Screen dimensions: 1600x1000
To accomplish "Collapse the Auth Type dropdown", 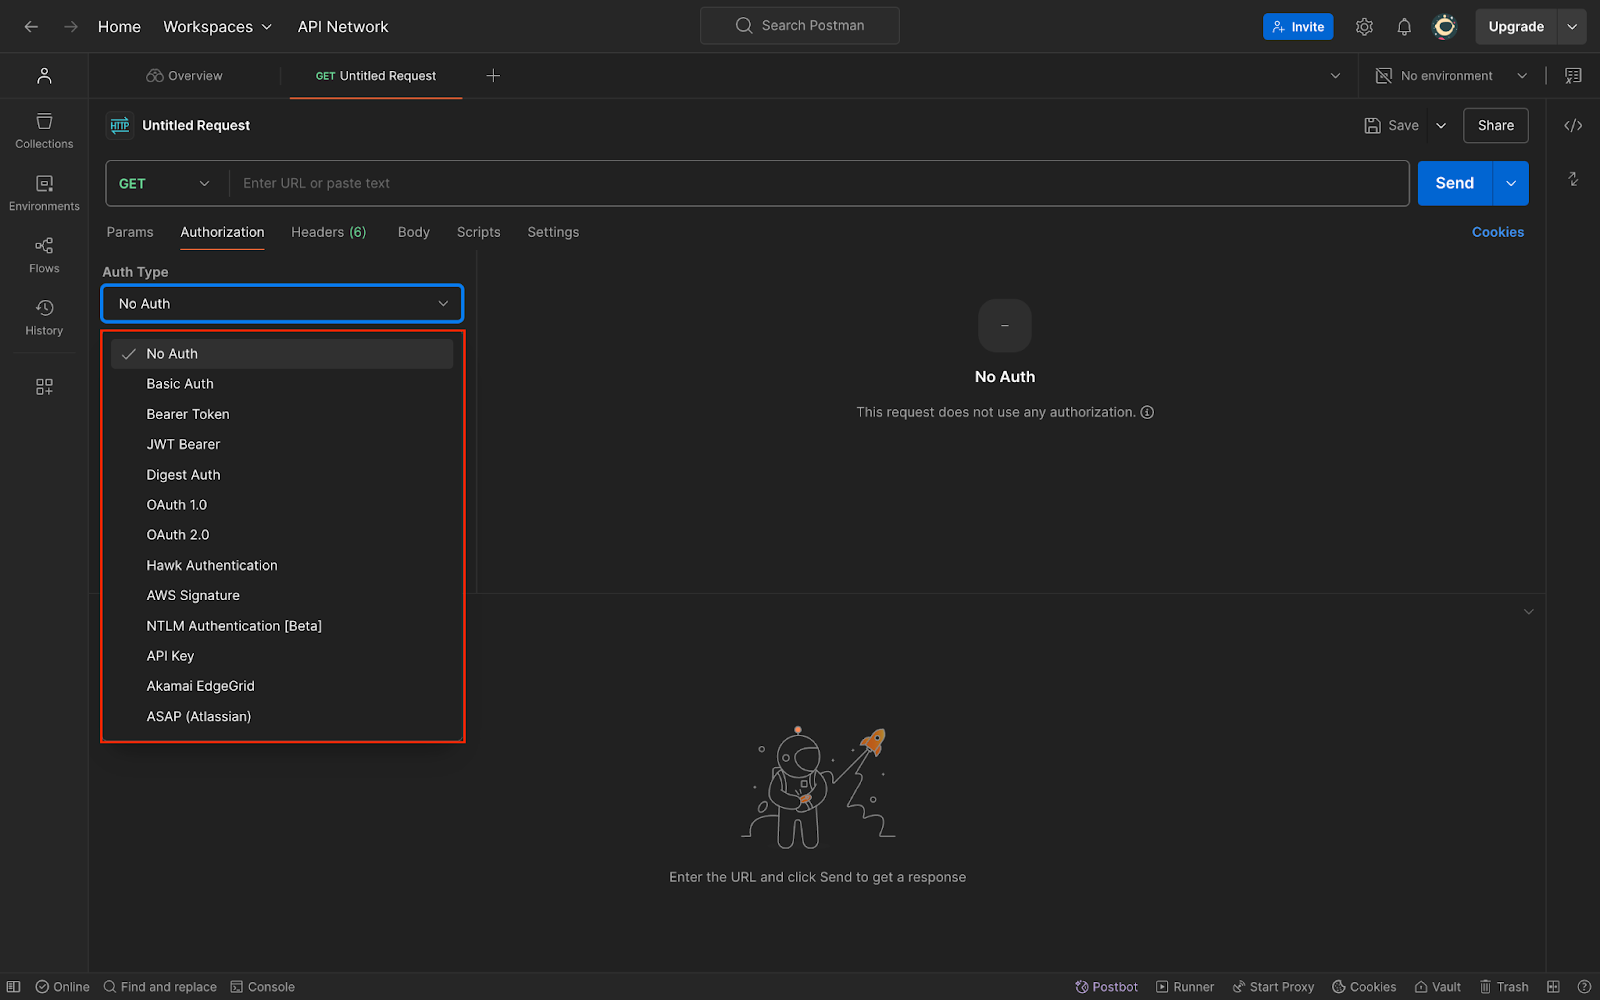I will tap(282, 304).
